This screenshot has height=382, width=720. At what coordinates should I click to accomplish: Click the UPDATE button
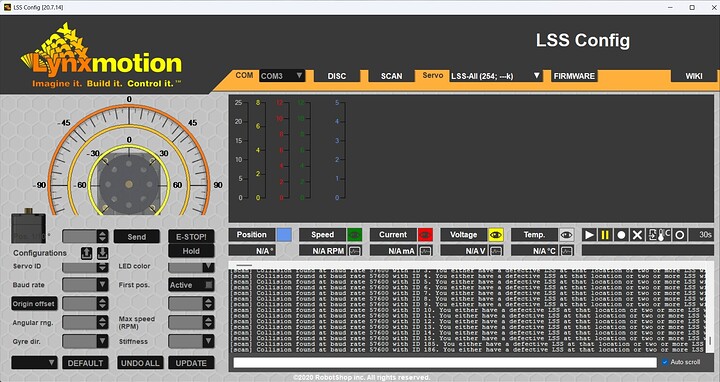pos(191,363)
